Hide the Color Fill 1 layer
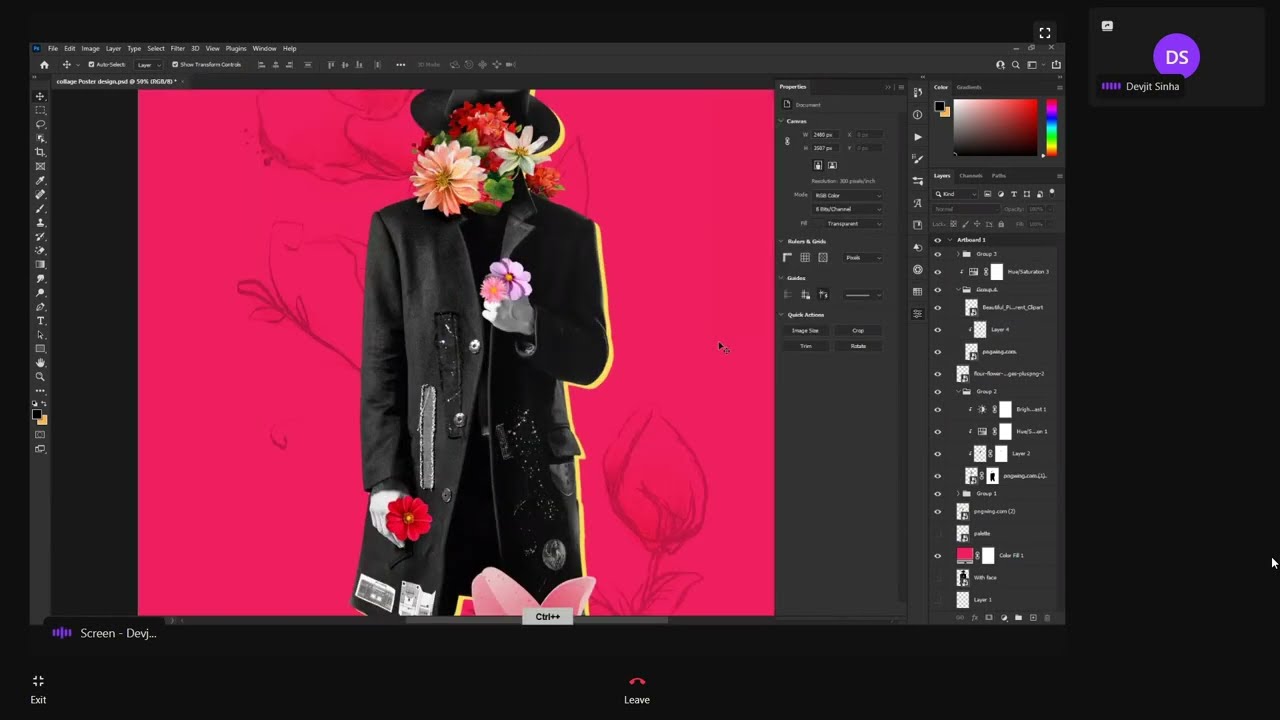Screen dimensions: 1280x720 pyautogui.click(x=937, y=555)
